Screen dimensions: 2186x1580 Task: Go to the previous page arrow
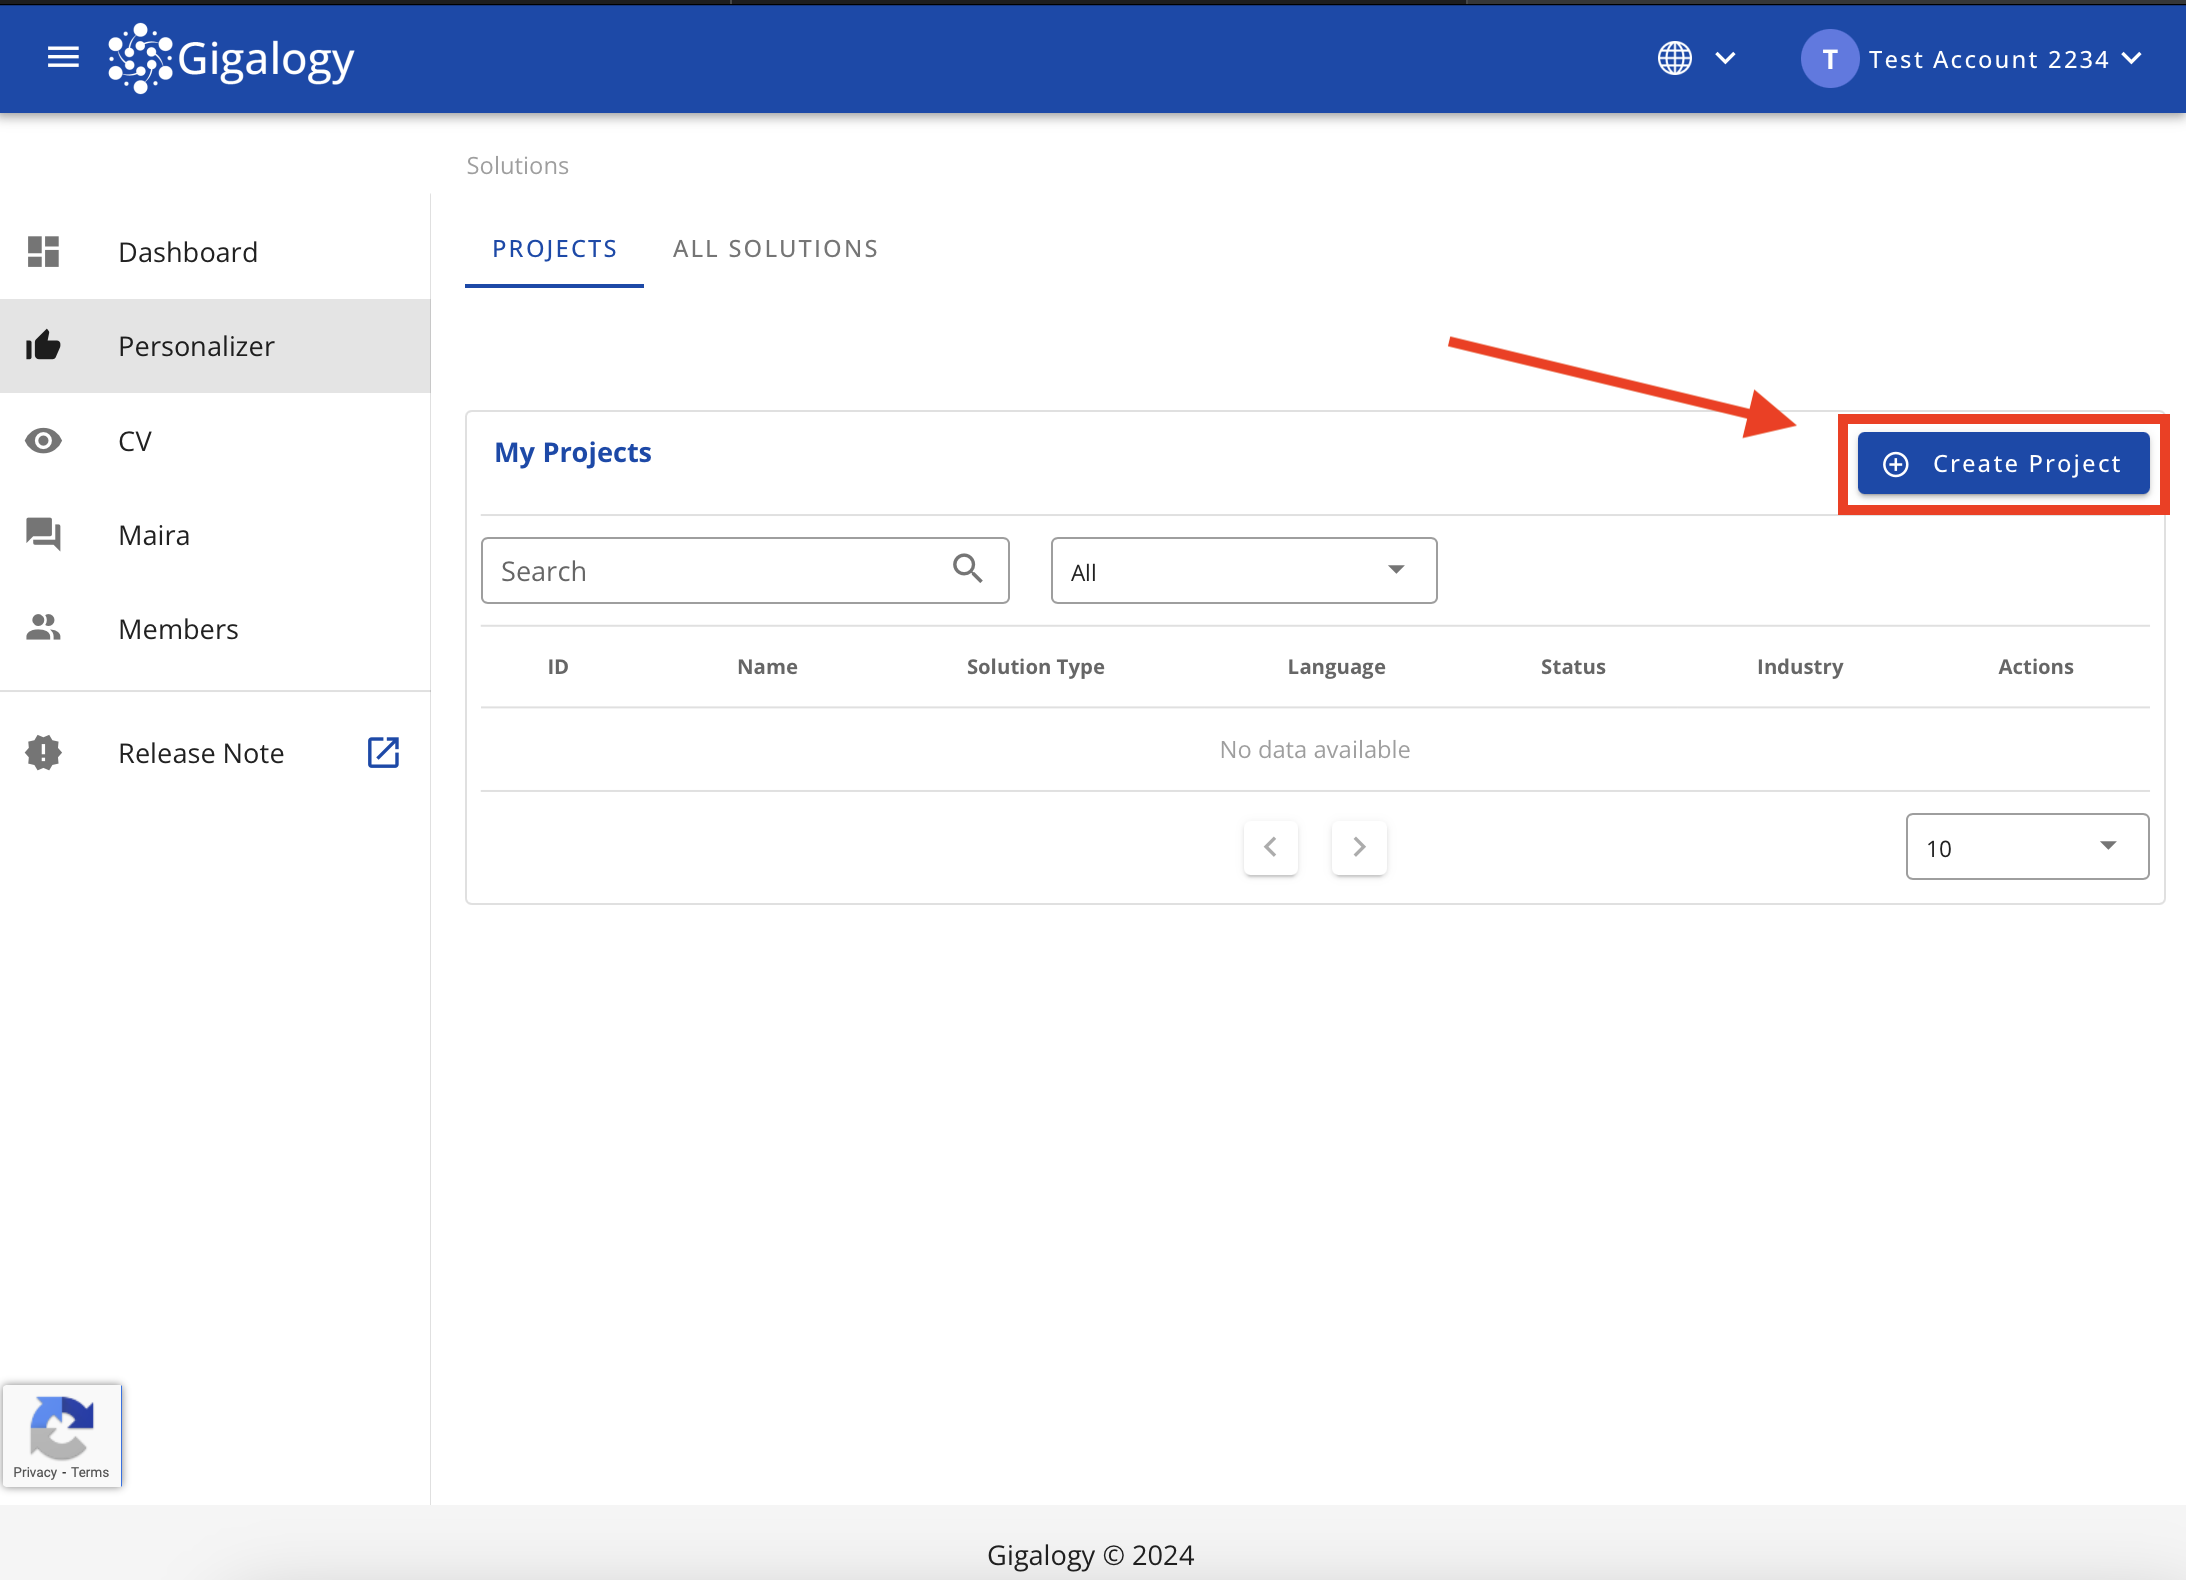tap(1270, 847)
